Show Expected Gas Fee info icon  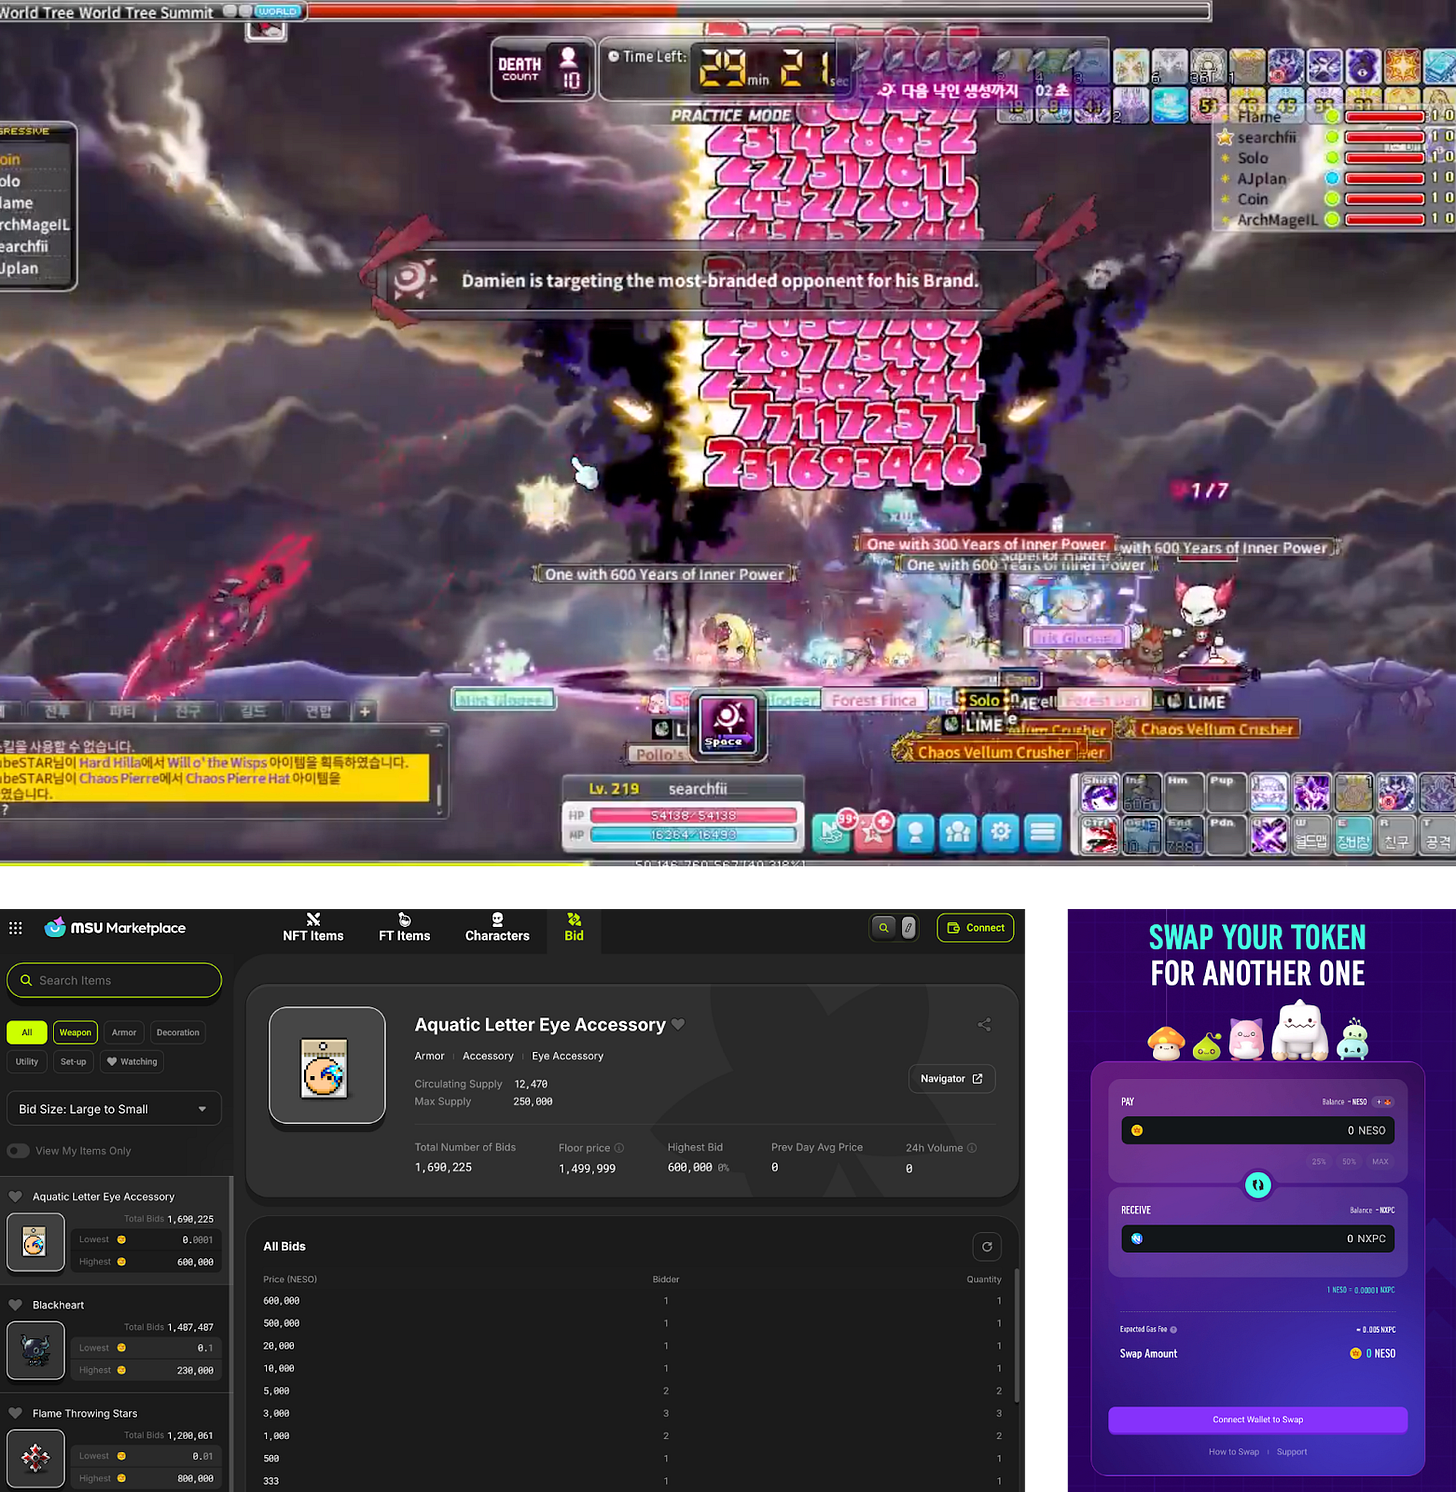point(1173,1330)
